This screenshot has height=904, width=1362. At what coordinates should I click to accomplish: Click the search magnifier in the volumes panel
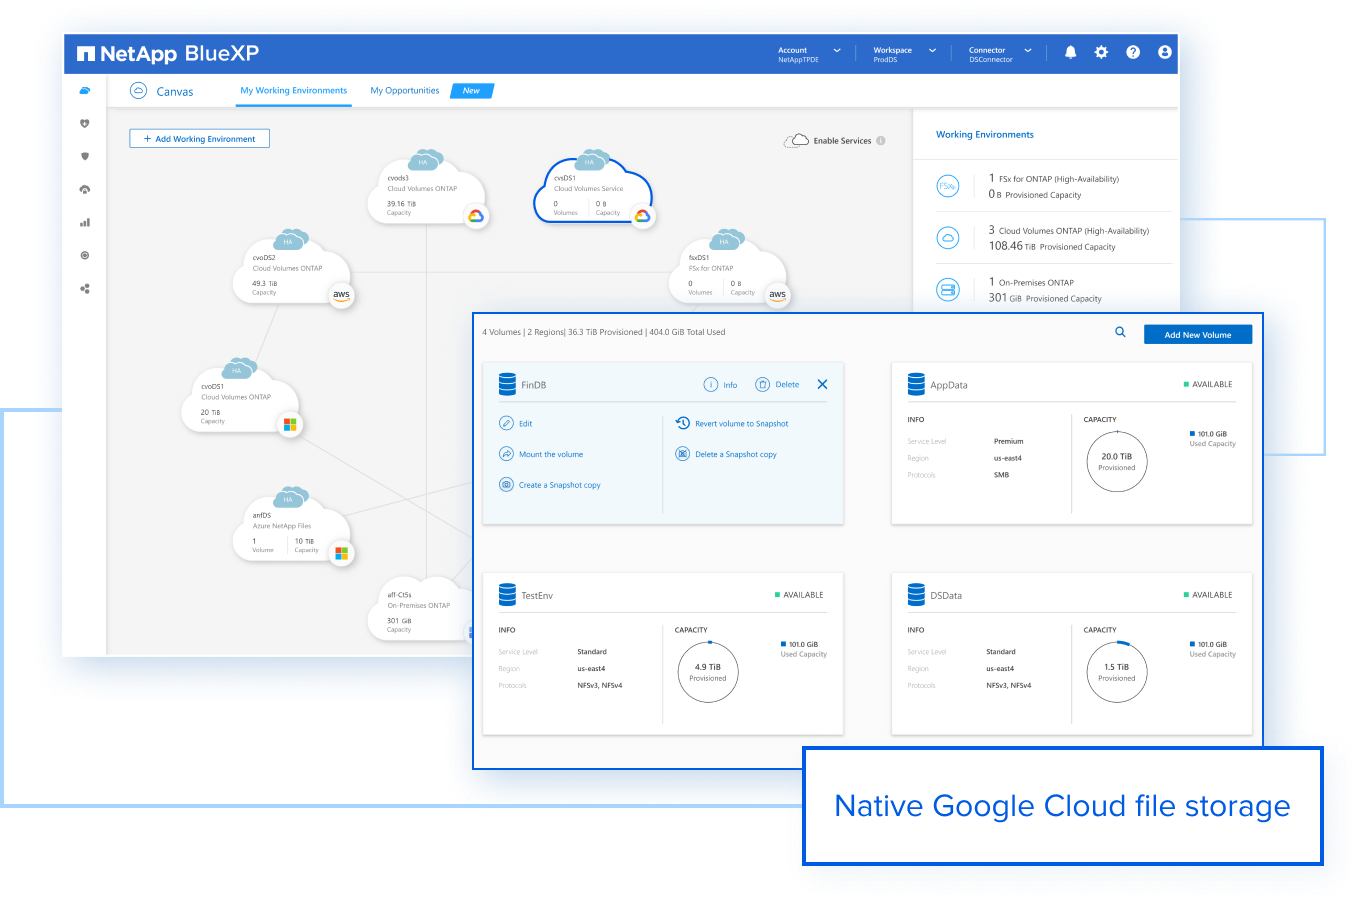click(1120, 331)
